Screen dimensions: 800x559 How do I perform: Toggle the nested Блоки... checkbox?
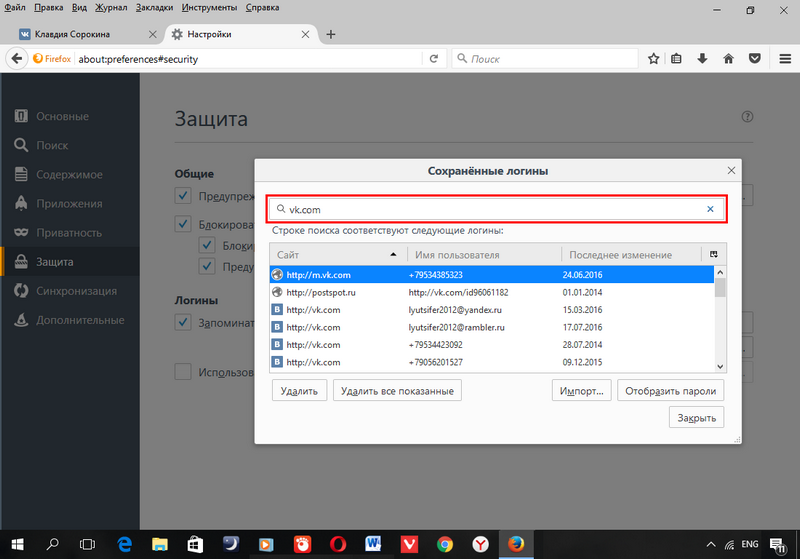207,245
